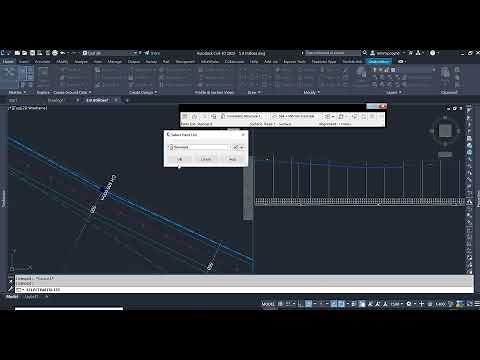480x360 pixels.
Task: Click Cancel in Select Parts List dialog
Action: pyautogui.click(x=206, y=159)
